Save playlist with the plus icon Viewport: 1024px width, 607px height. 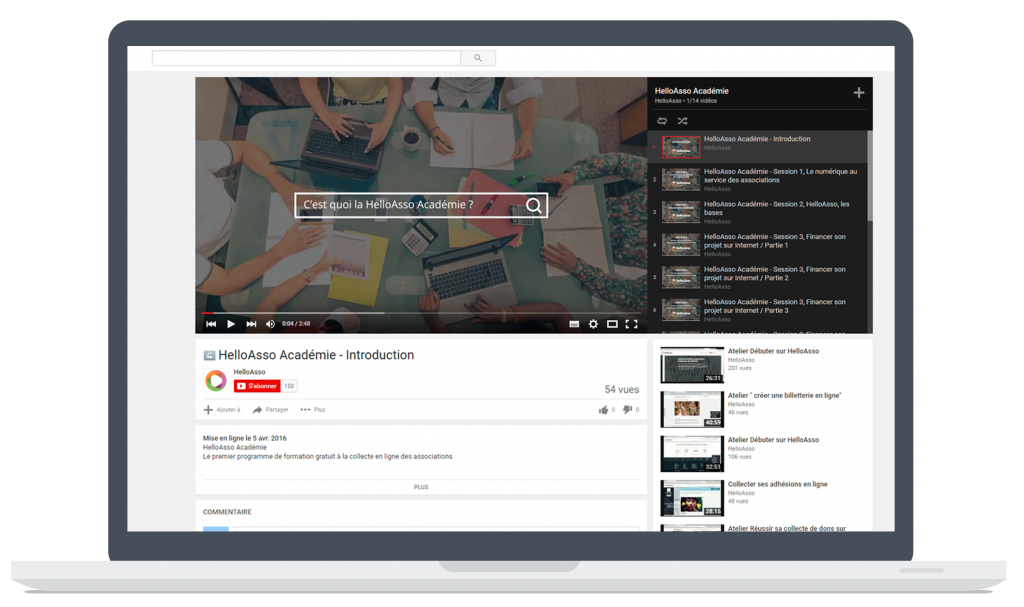click(x=859, y=93)
